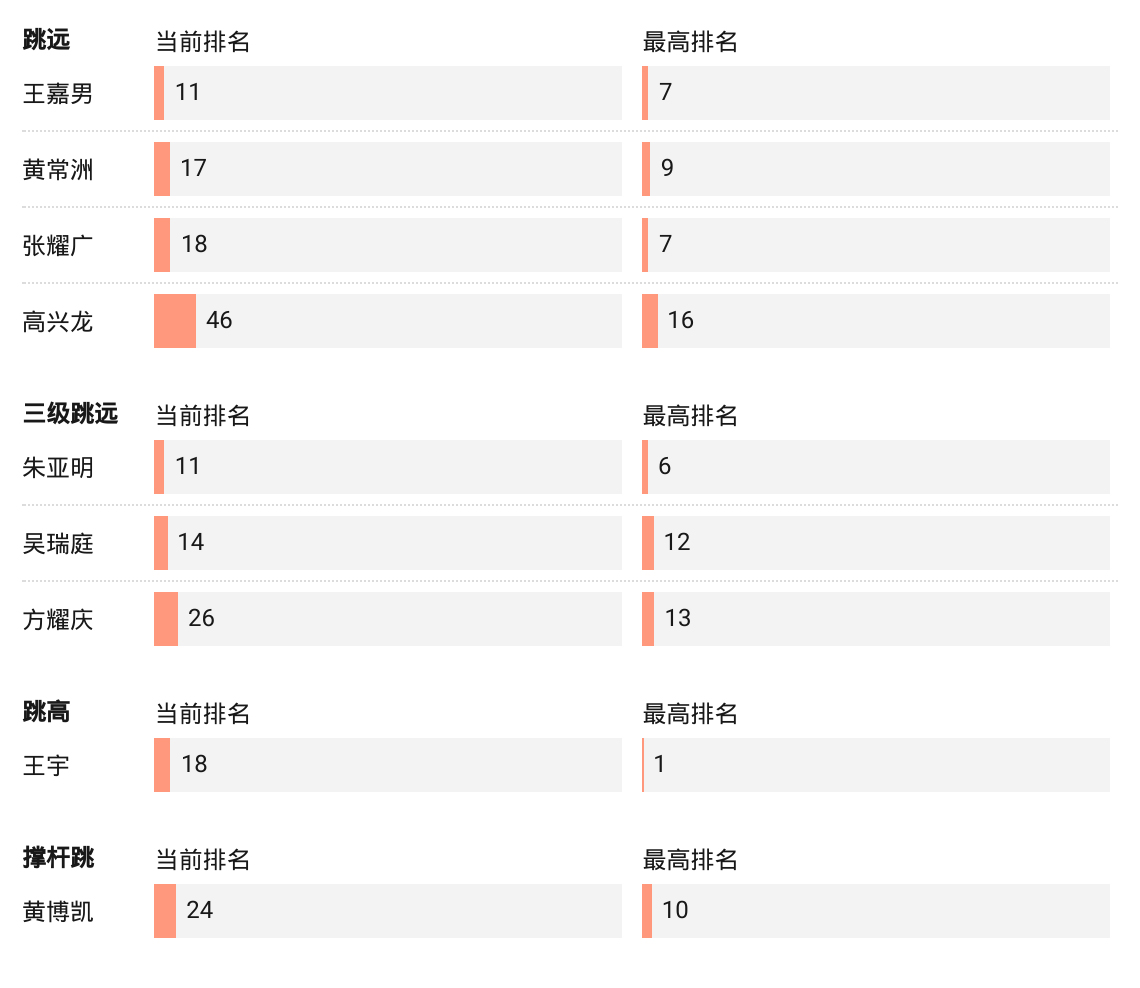Screen dimensions: 1140x988
Task: Select the athlete name 方耀庆
Action: 58,620
